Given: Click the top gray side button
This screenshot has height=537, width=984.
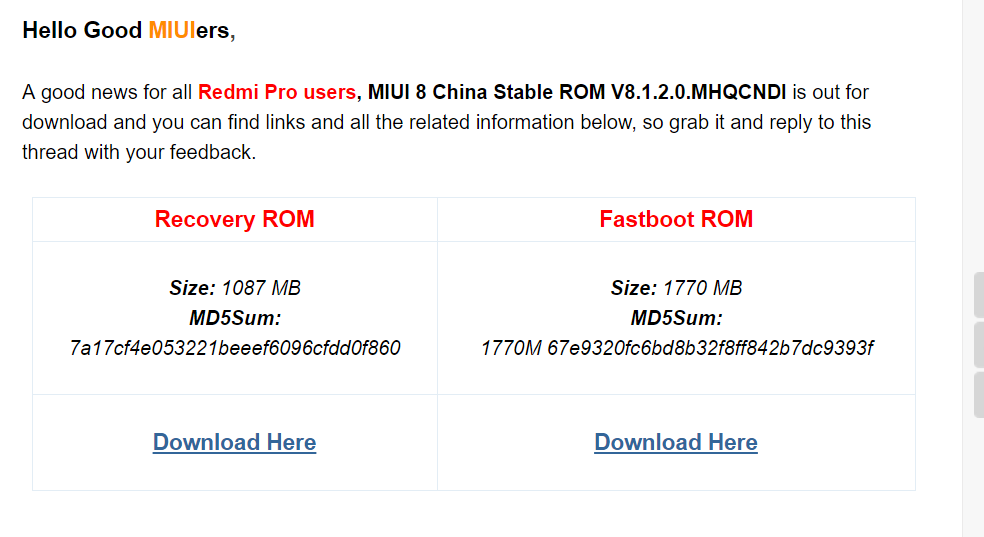Looking at the screenshot, I should tap(979, 294).
